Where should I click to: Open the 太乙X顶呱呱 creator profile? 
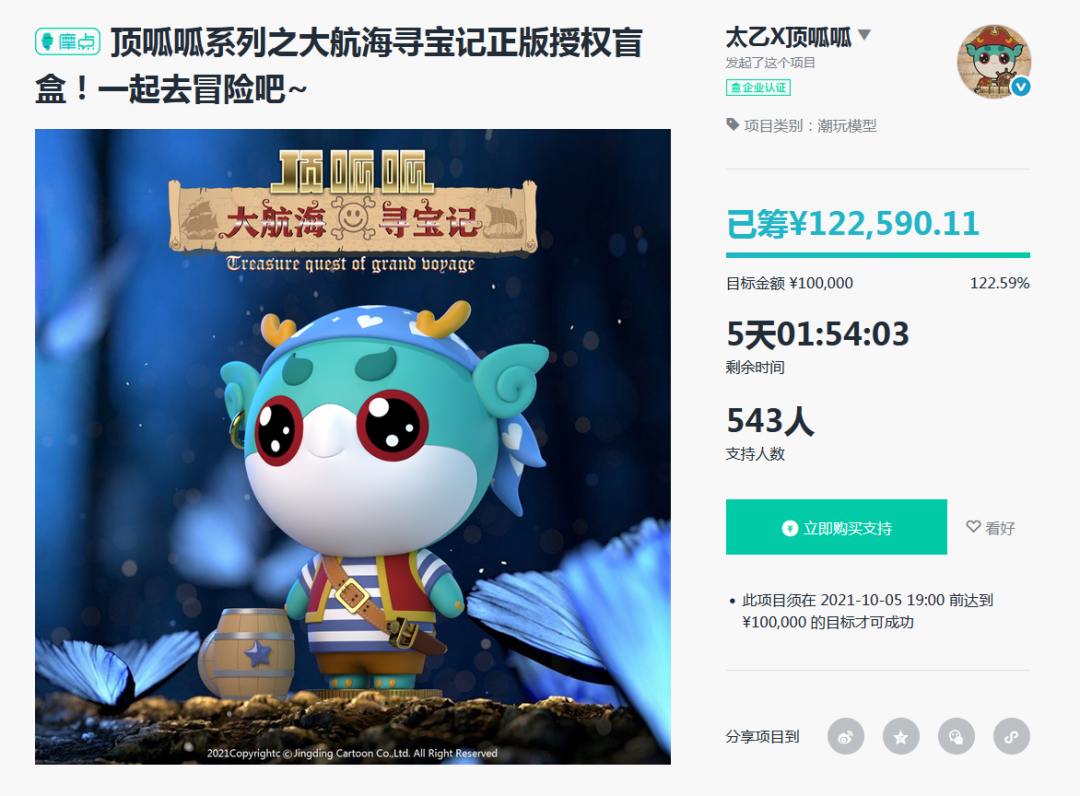(788, 36)
